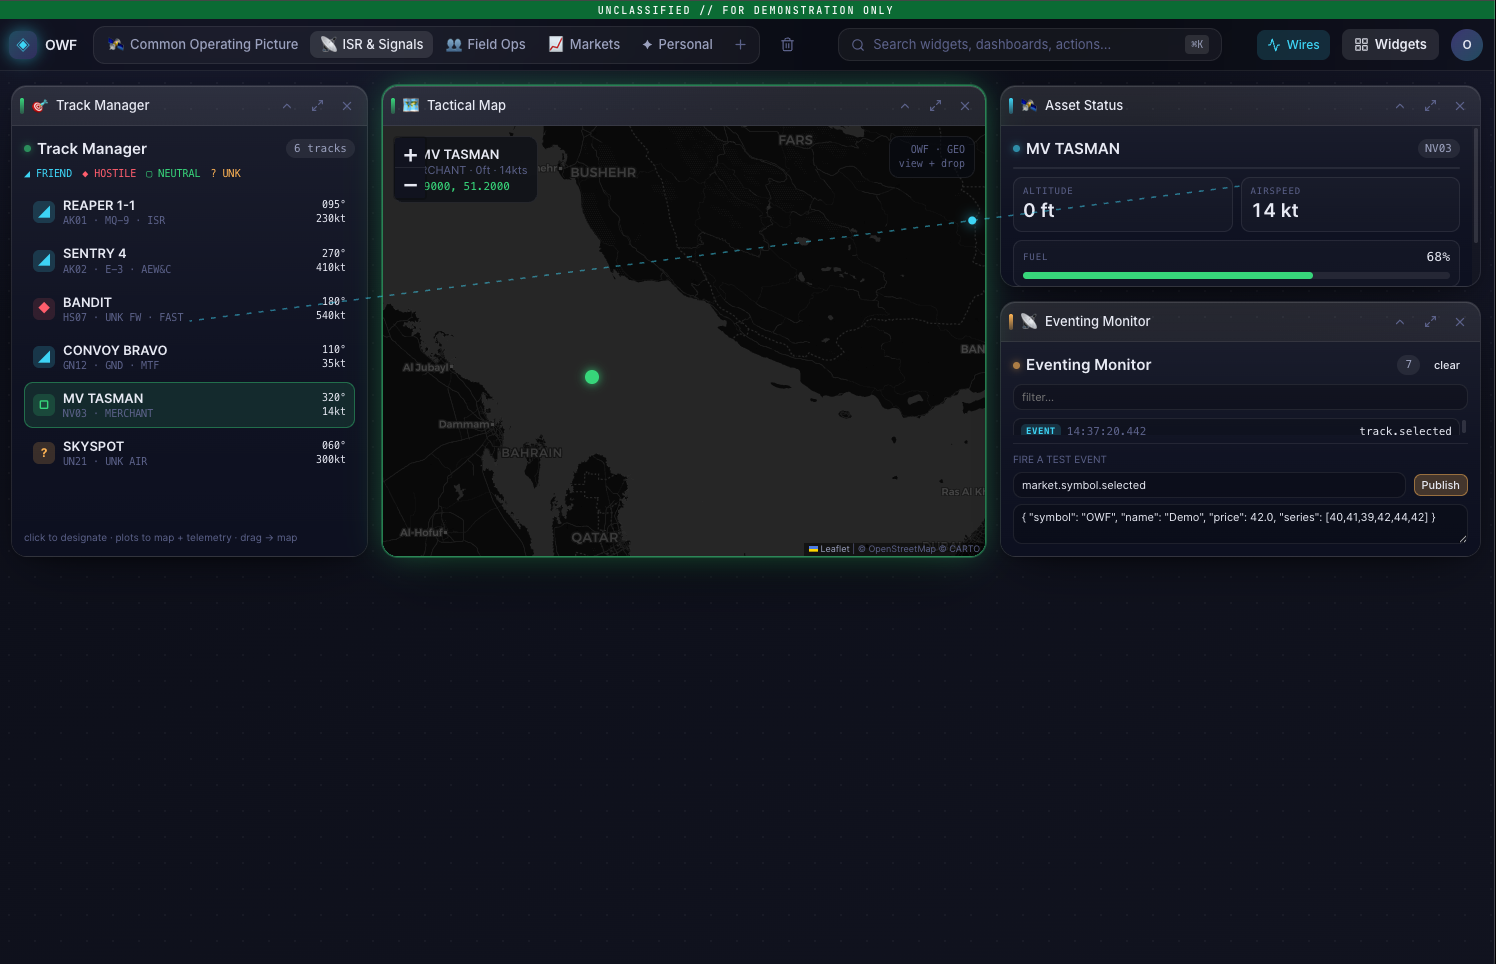Click the Eventing Monitor header icon

coord(1029,321)
